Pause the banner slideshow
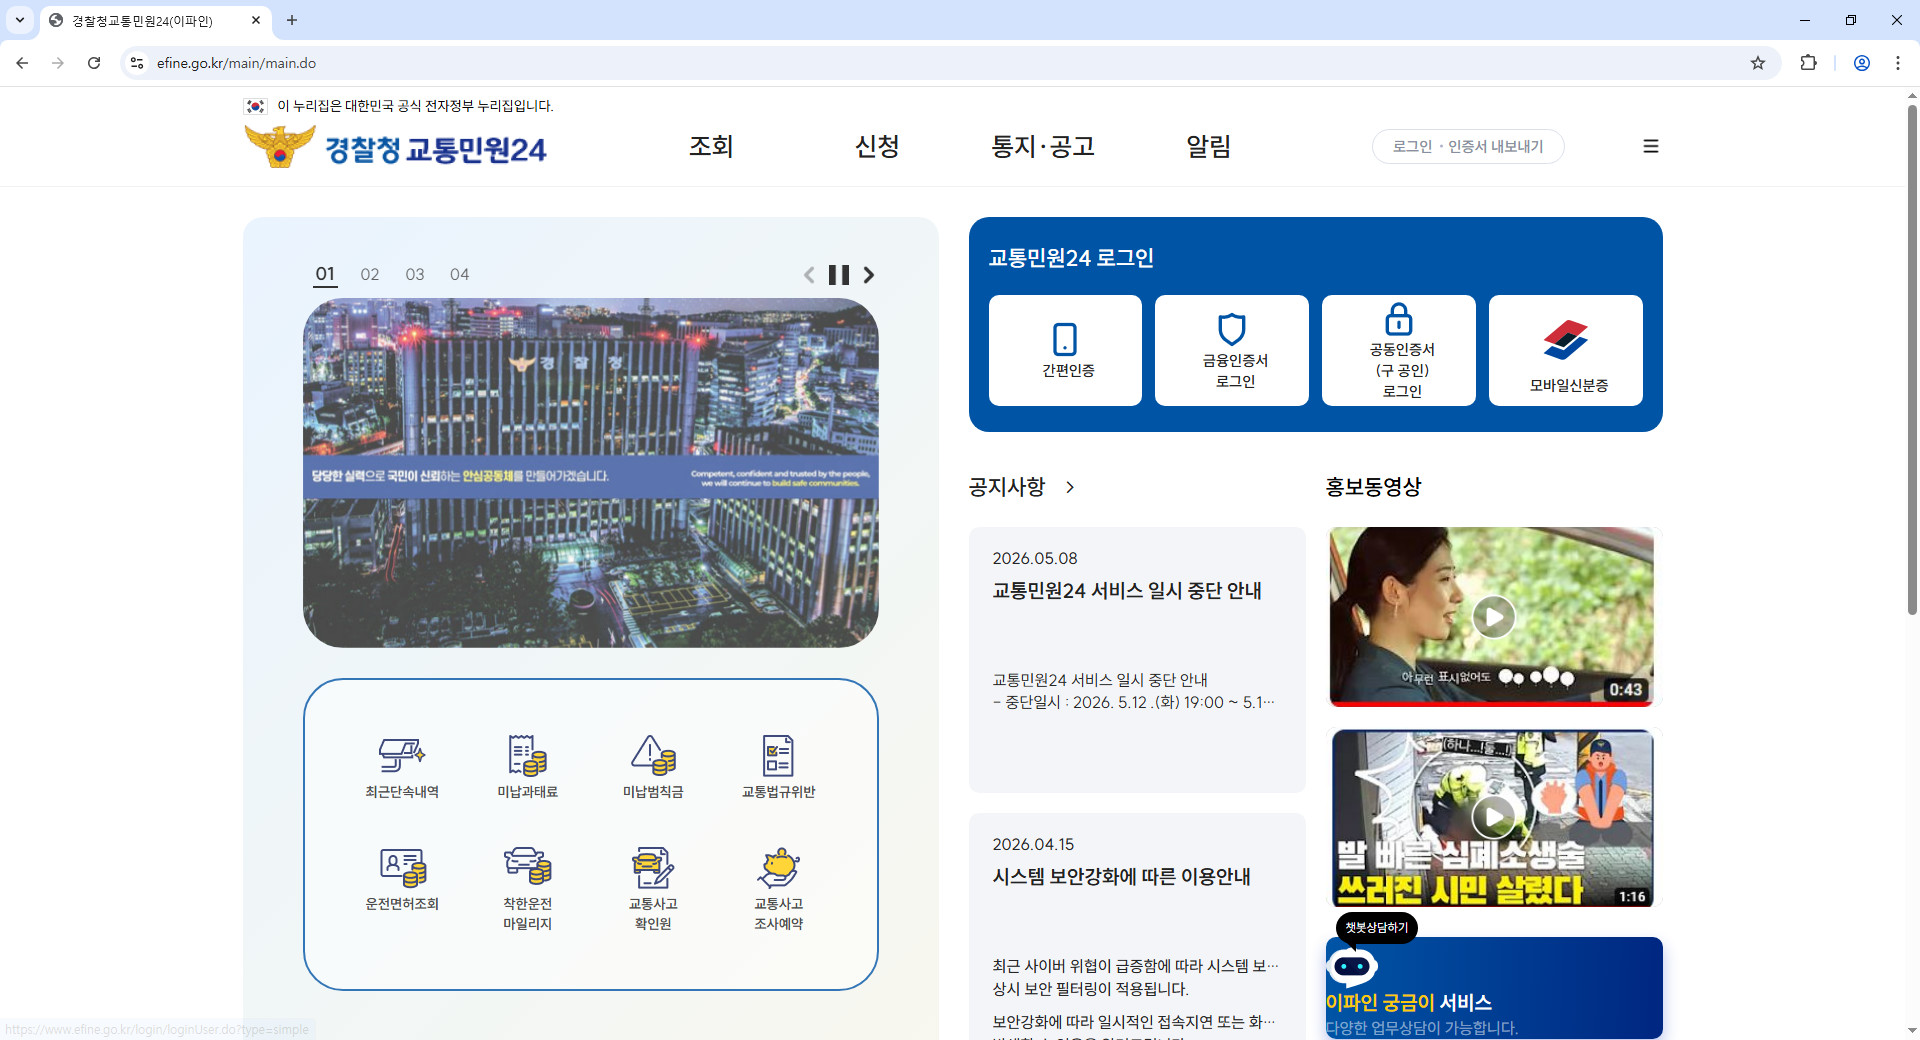This screenshot has height=1040, width=1920. [839, 275]
